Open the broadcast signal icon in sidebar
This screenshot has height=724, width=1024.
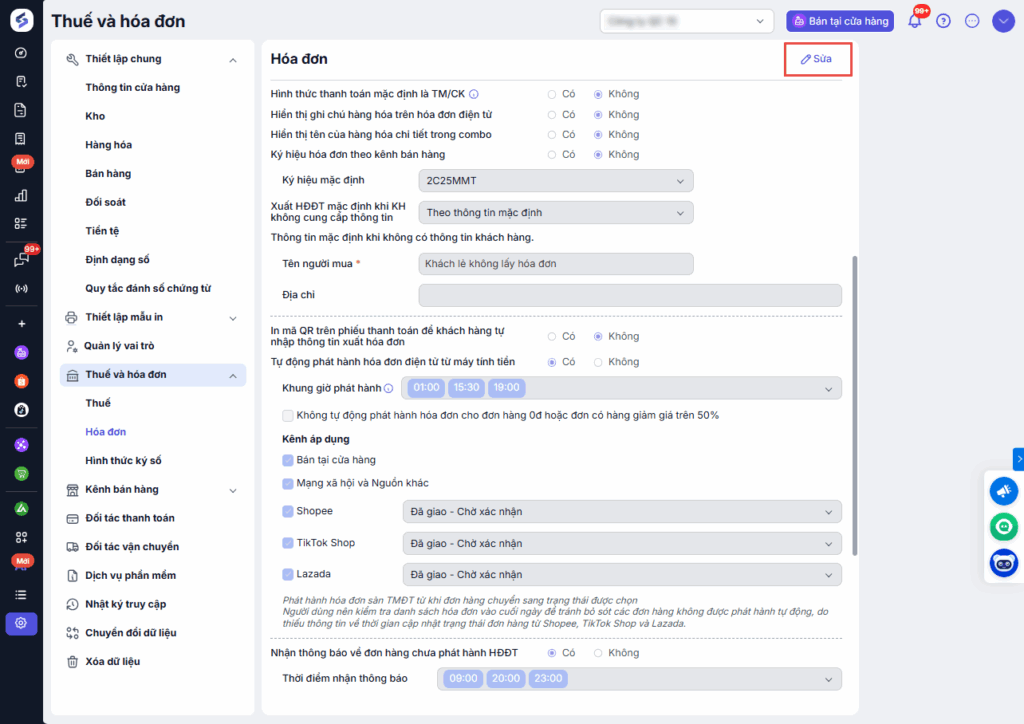pos(21,289)
